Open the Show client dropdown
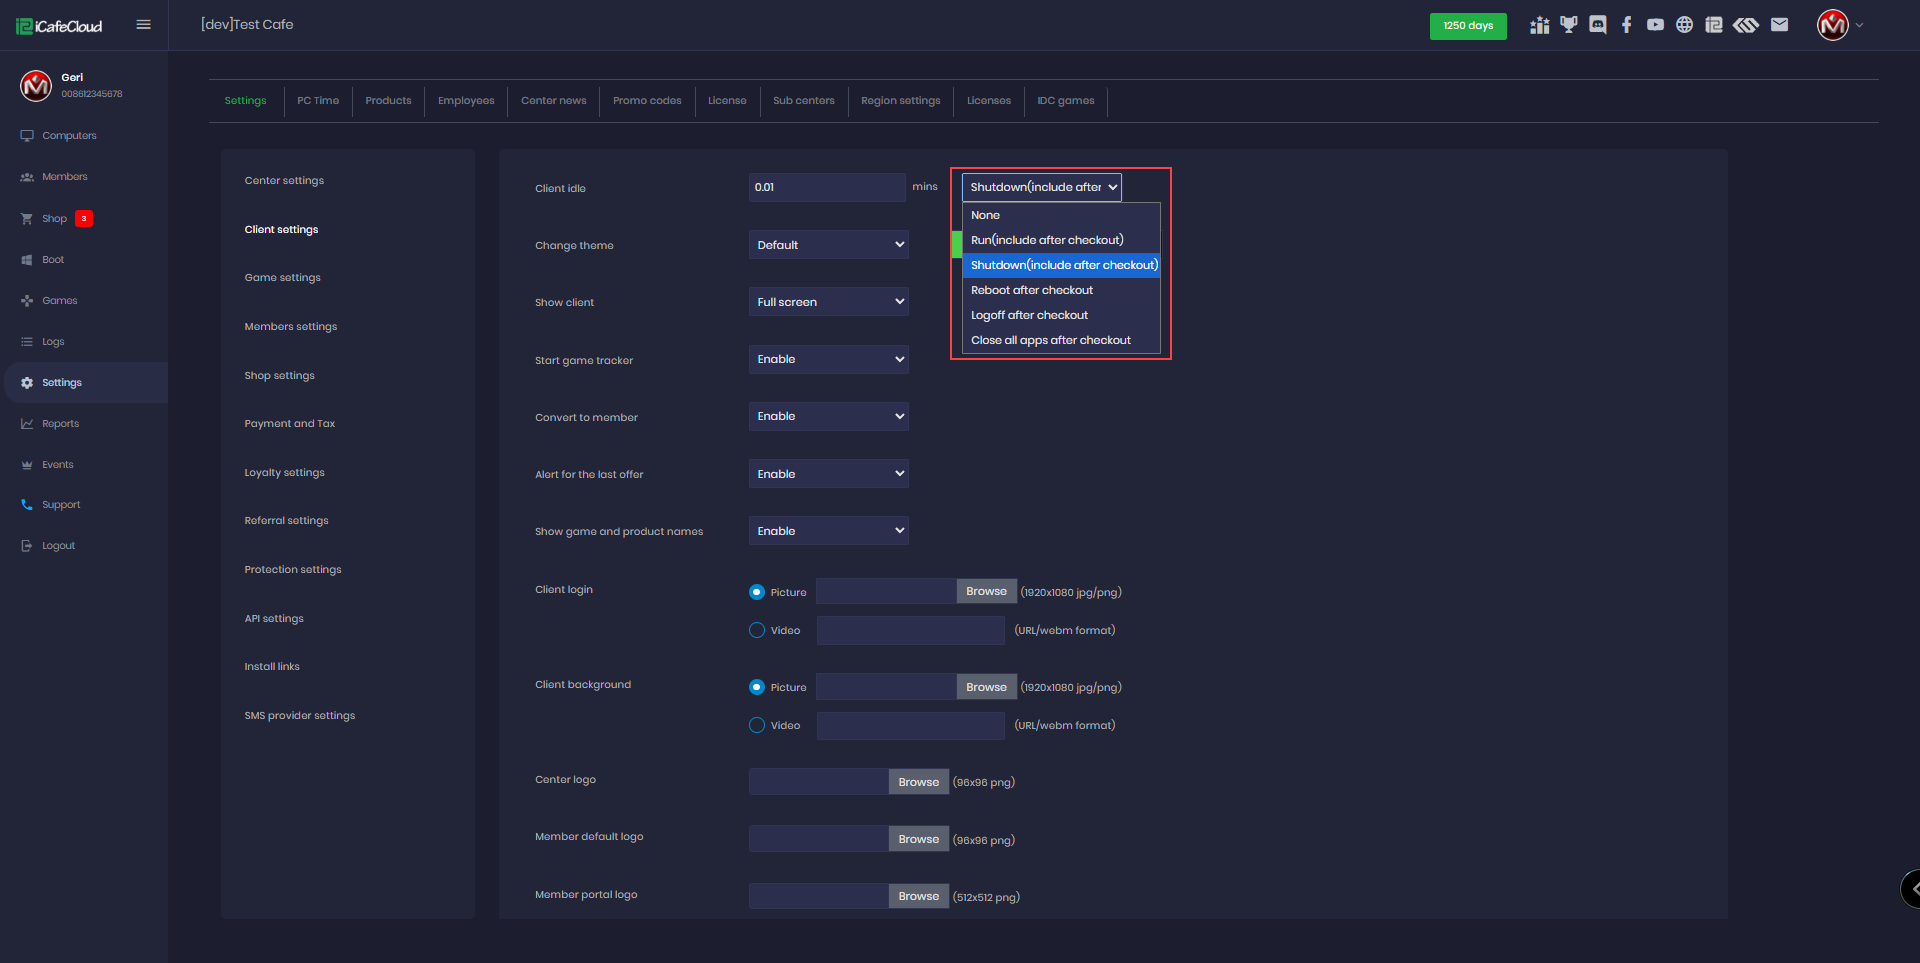 point(828,302)
